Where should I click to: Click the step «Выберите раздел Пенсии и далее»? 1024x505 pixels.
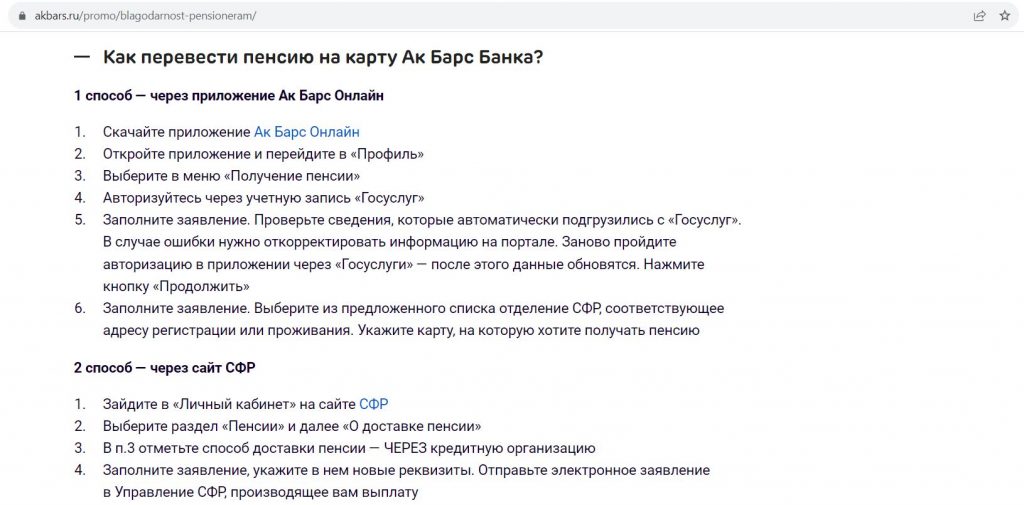(x=292, y=427)
